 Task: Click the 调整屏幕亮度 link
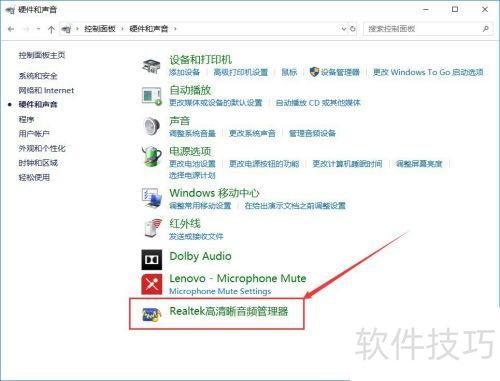[x=419, y=164]
